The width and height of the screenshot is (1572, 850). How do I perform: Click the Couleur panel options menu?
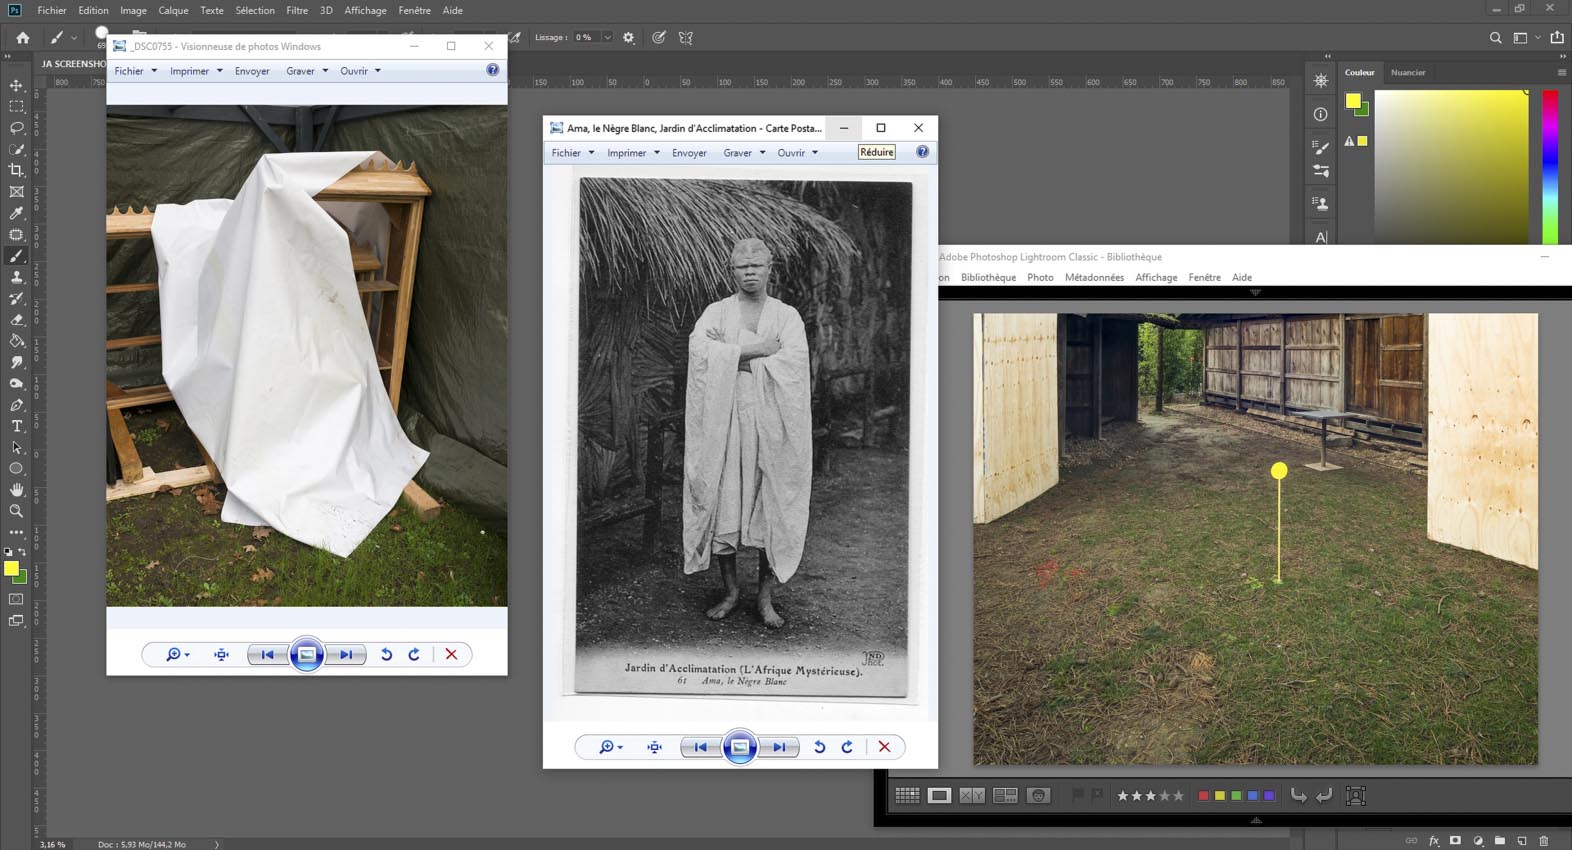[1561, 72]
